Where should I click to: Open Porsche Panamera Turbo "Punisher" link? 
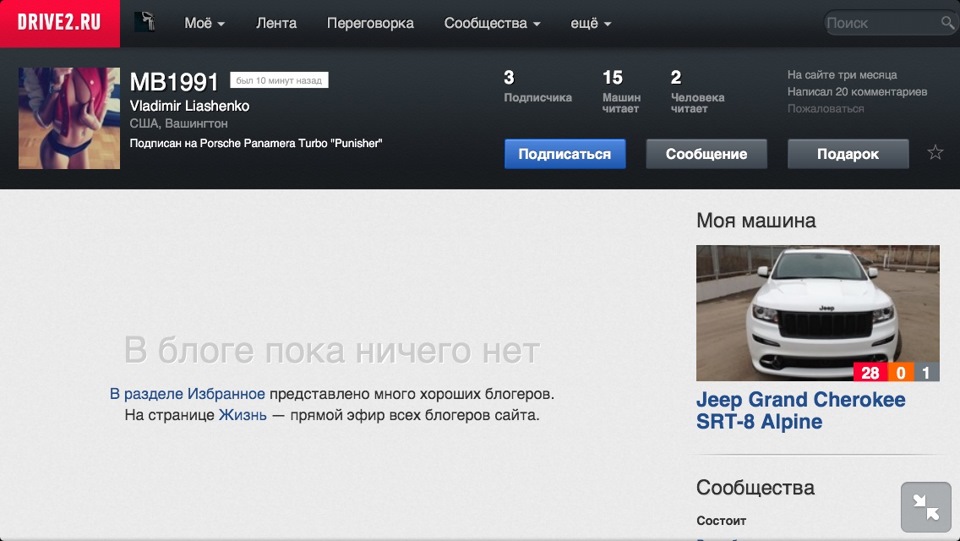pyautogui.click(x=291, y=143)
